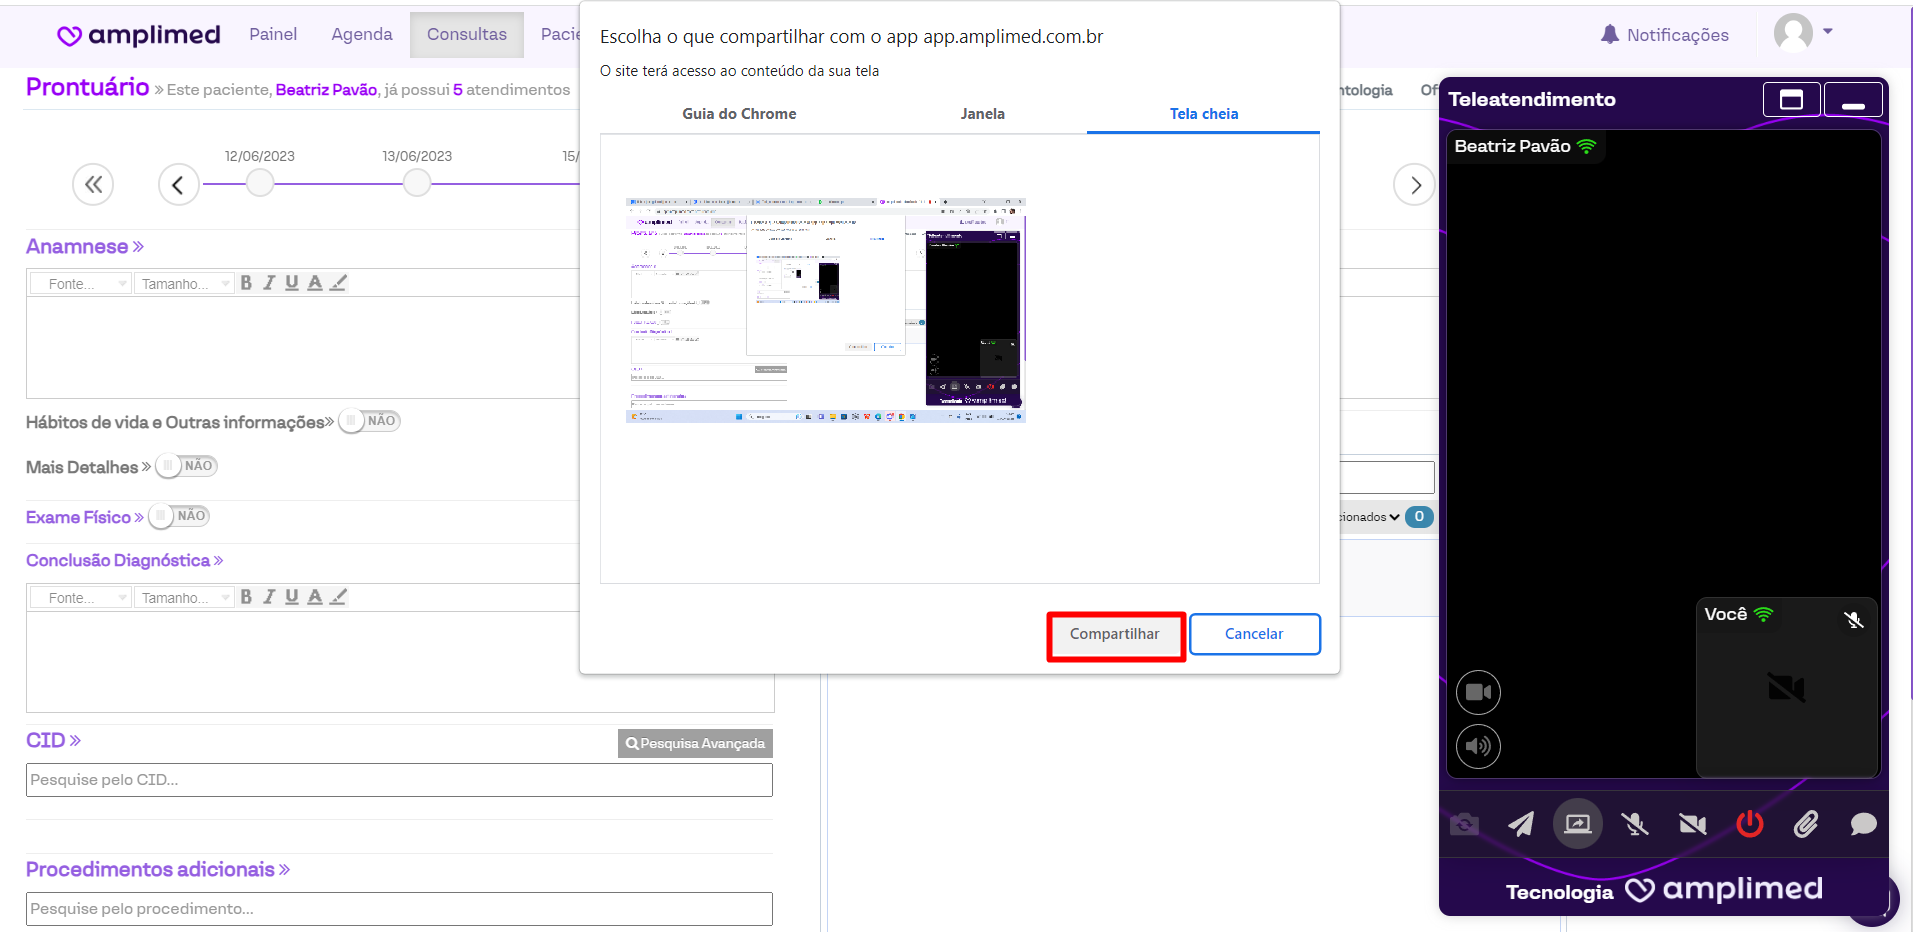The width and height of the screenshot is (1913, 932).
Task: Click the Cancelar button
Action: pyautogui.click(x=1254, y=634)
